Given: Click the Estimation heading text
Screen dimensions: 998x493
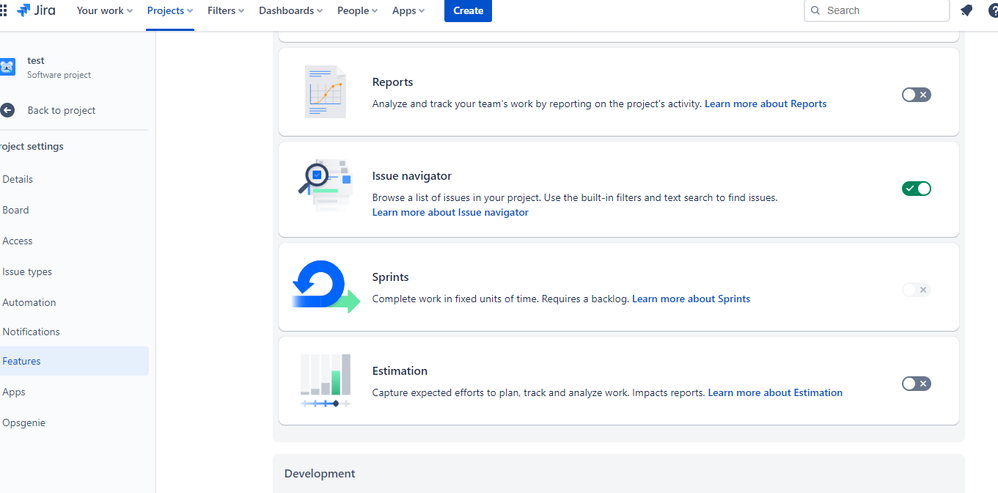Looking at the screenshot, I should (400, 371).
